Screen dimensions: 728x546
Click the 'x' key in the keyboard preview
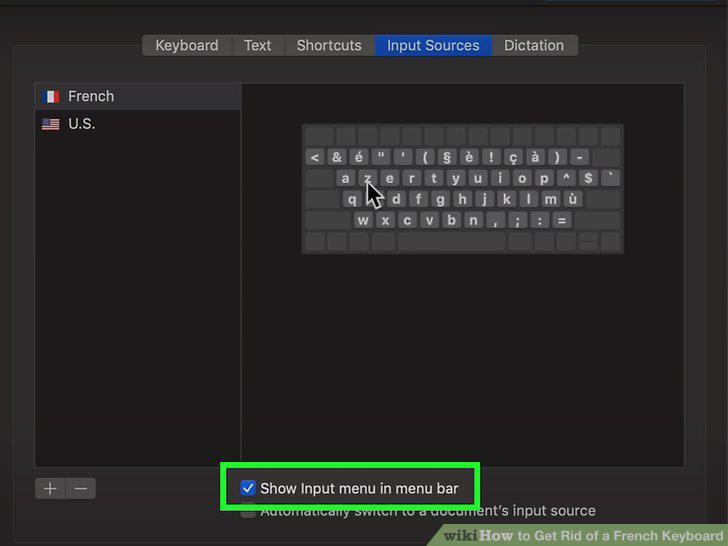(385, 220)
